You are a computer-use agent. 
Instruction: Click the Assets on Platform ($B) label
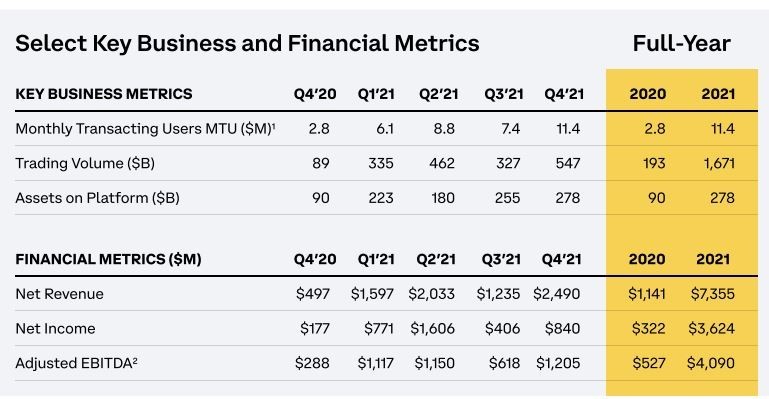point(97,198)
